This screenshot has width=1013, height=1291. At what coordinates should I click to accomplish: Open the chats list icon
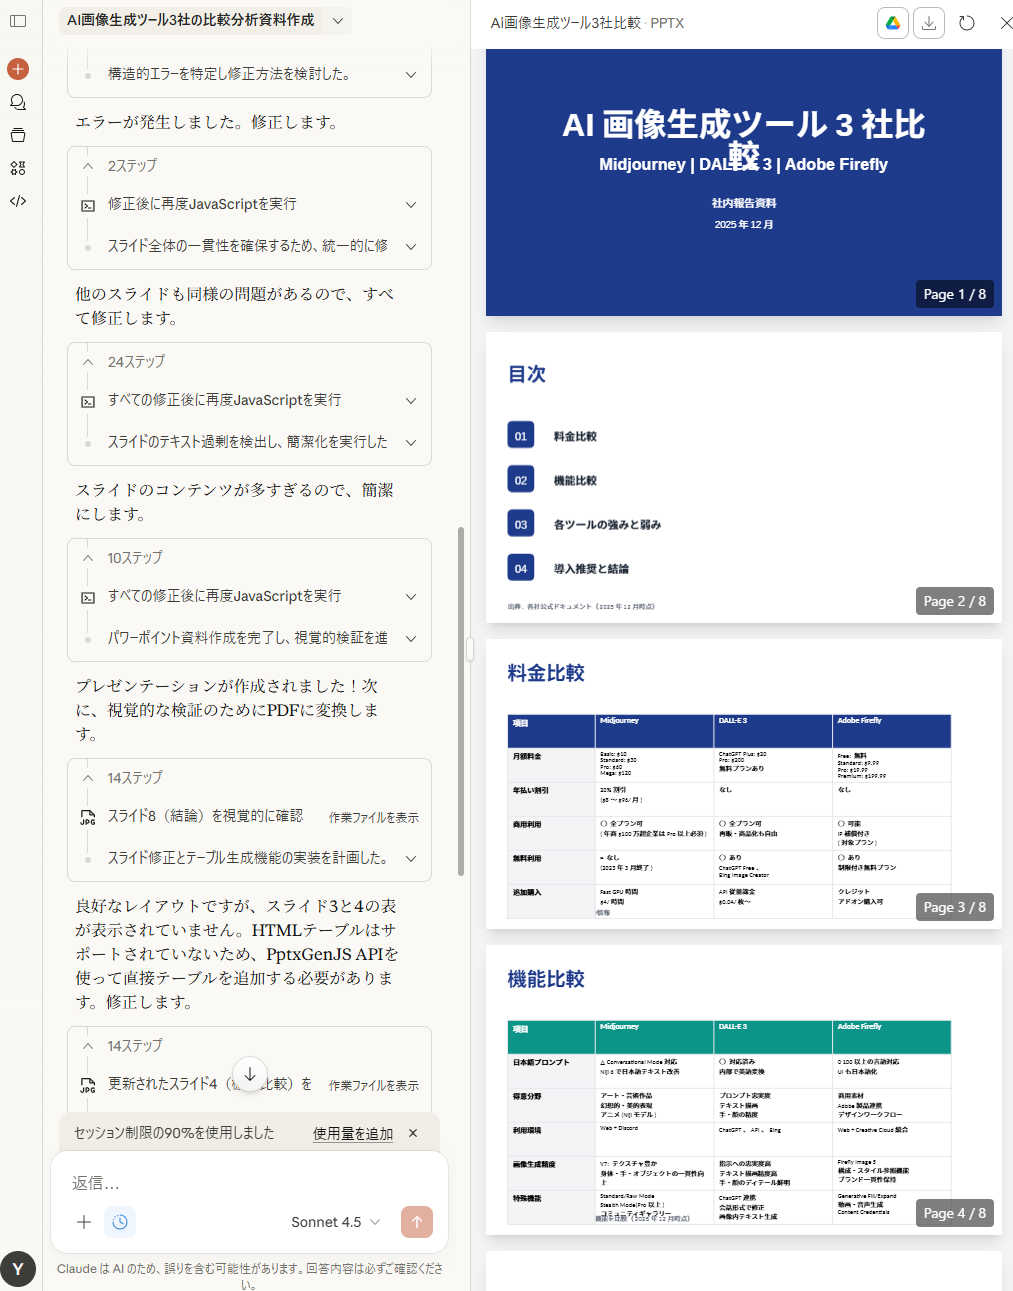pyautogui.click(x=18, y=102)
